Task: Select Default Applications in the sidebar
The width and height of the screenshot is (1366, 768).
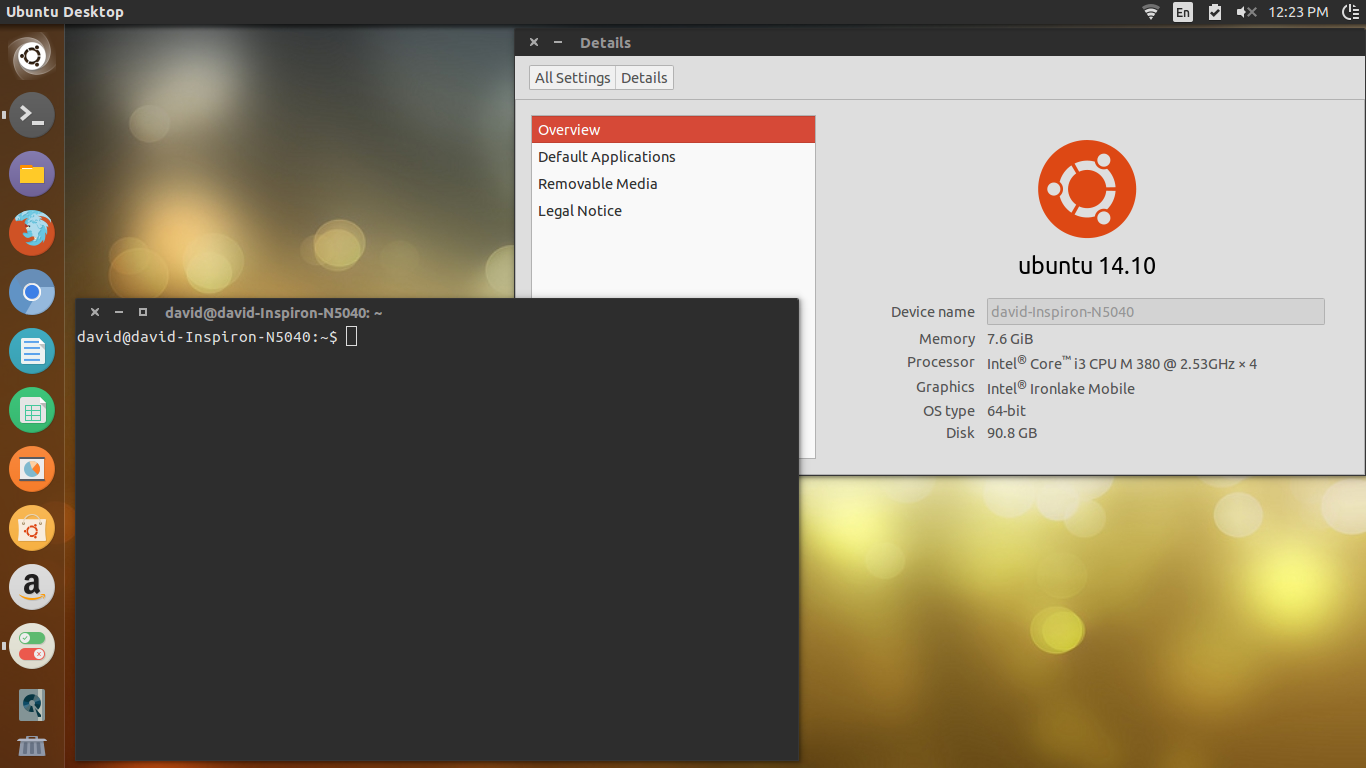Action: [606, 156]
